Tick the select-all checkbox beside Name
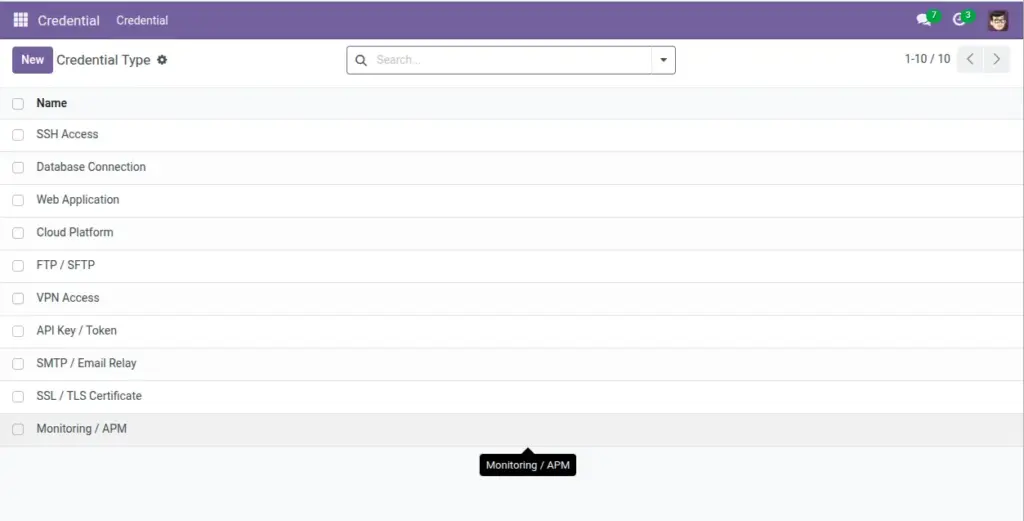 (x=18, y=103)
